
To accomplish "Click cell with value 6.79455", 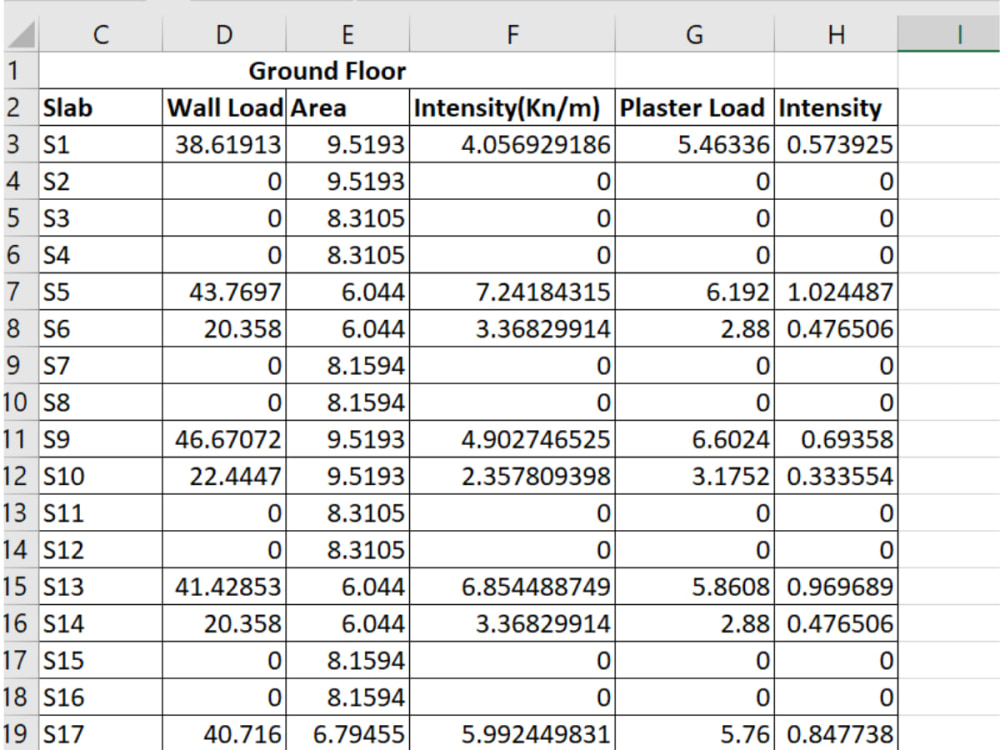I will point(348,733).
